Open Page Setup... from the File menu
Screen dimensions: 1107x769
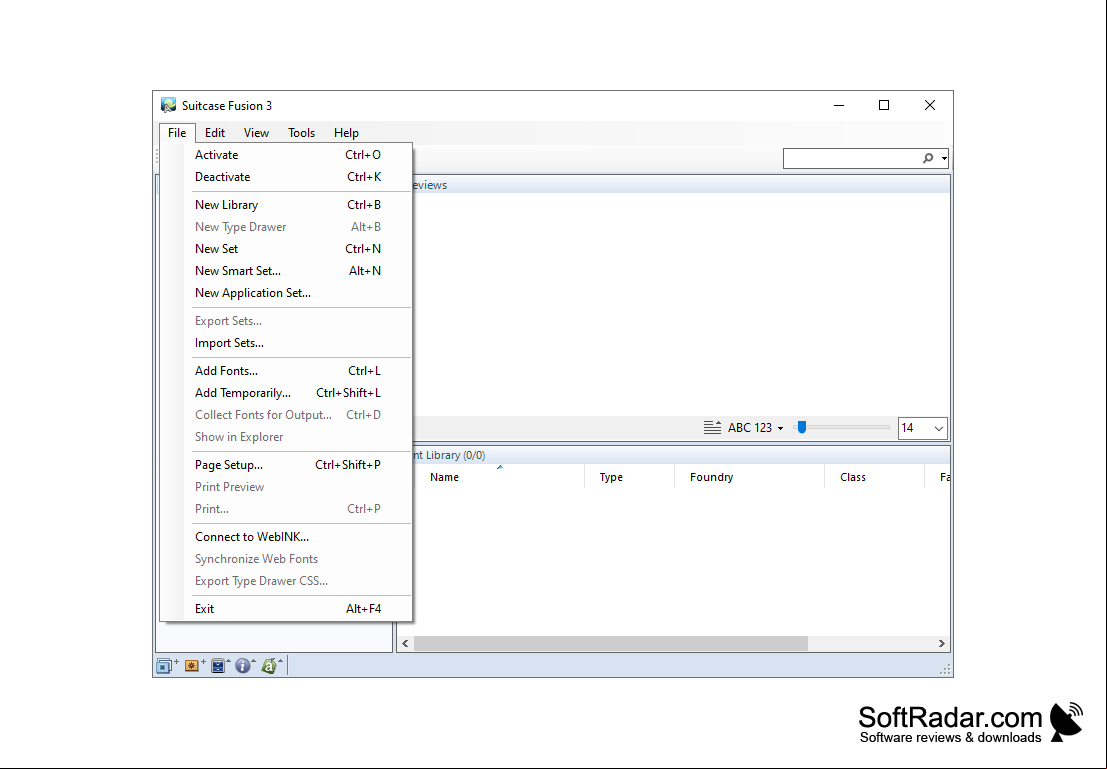tap(287, 465)
